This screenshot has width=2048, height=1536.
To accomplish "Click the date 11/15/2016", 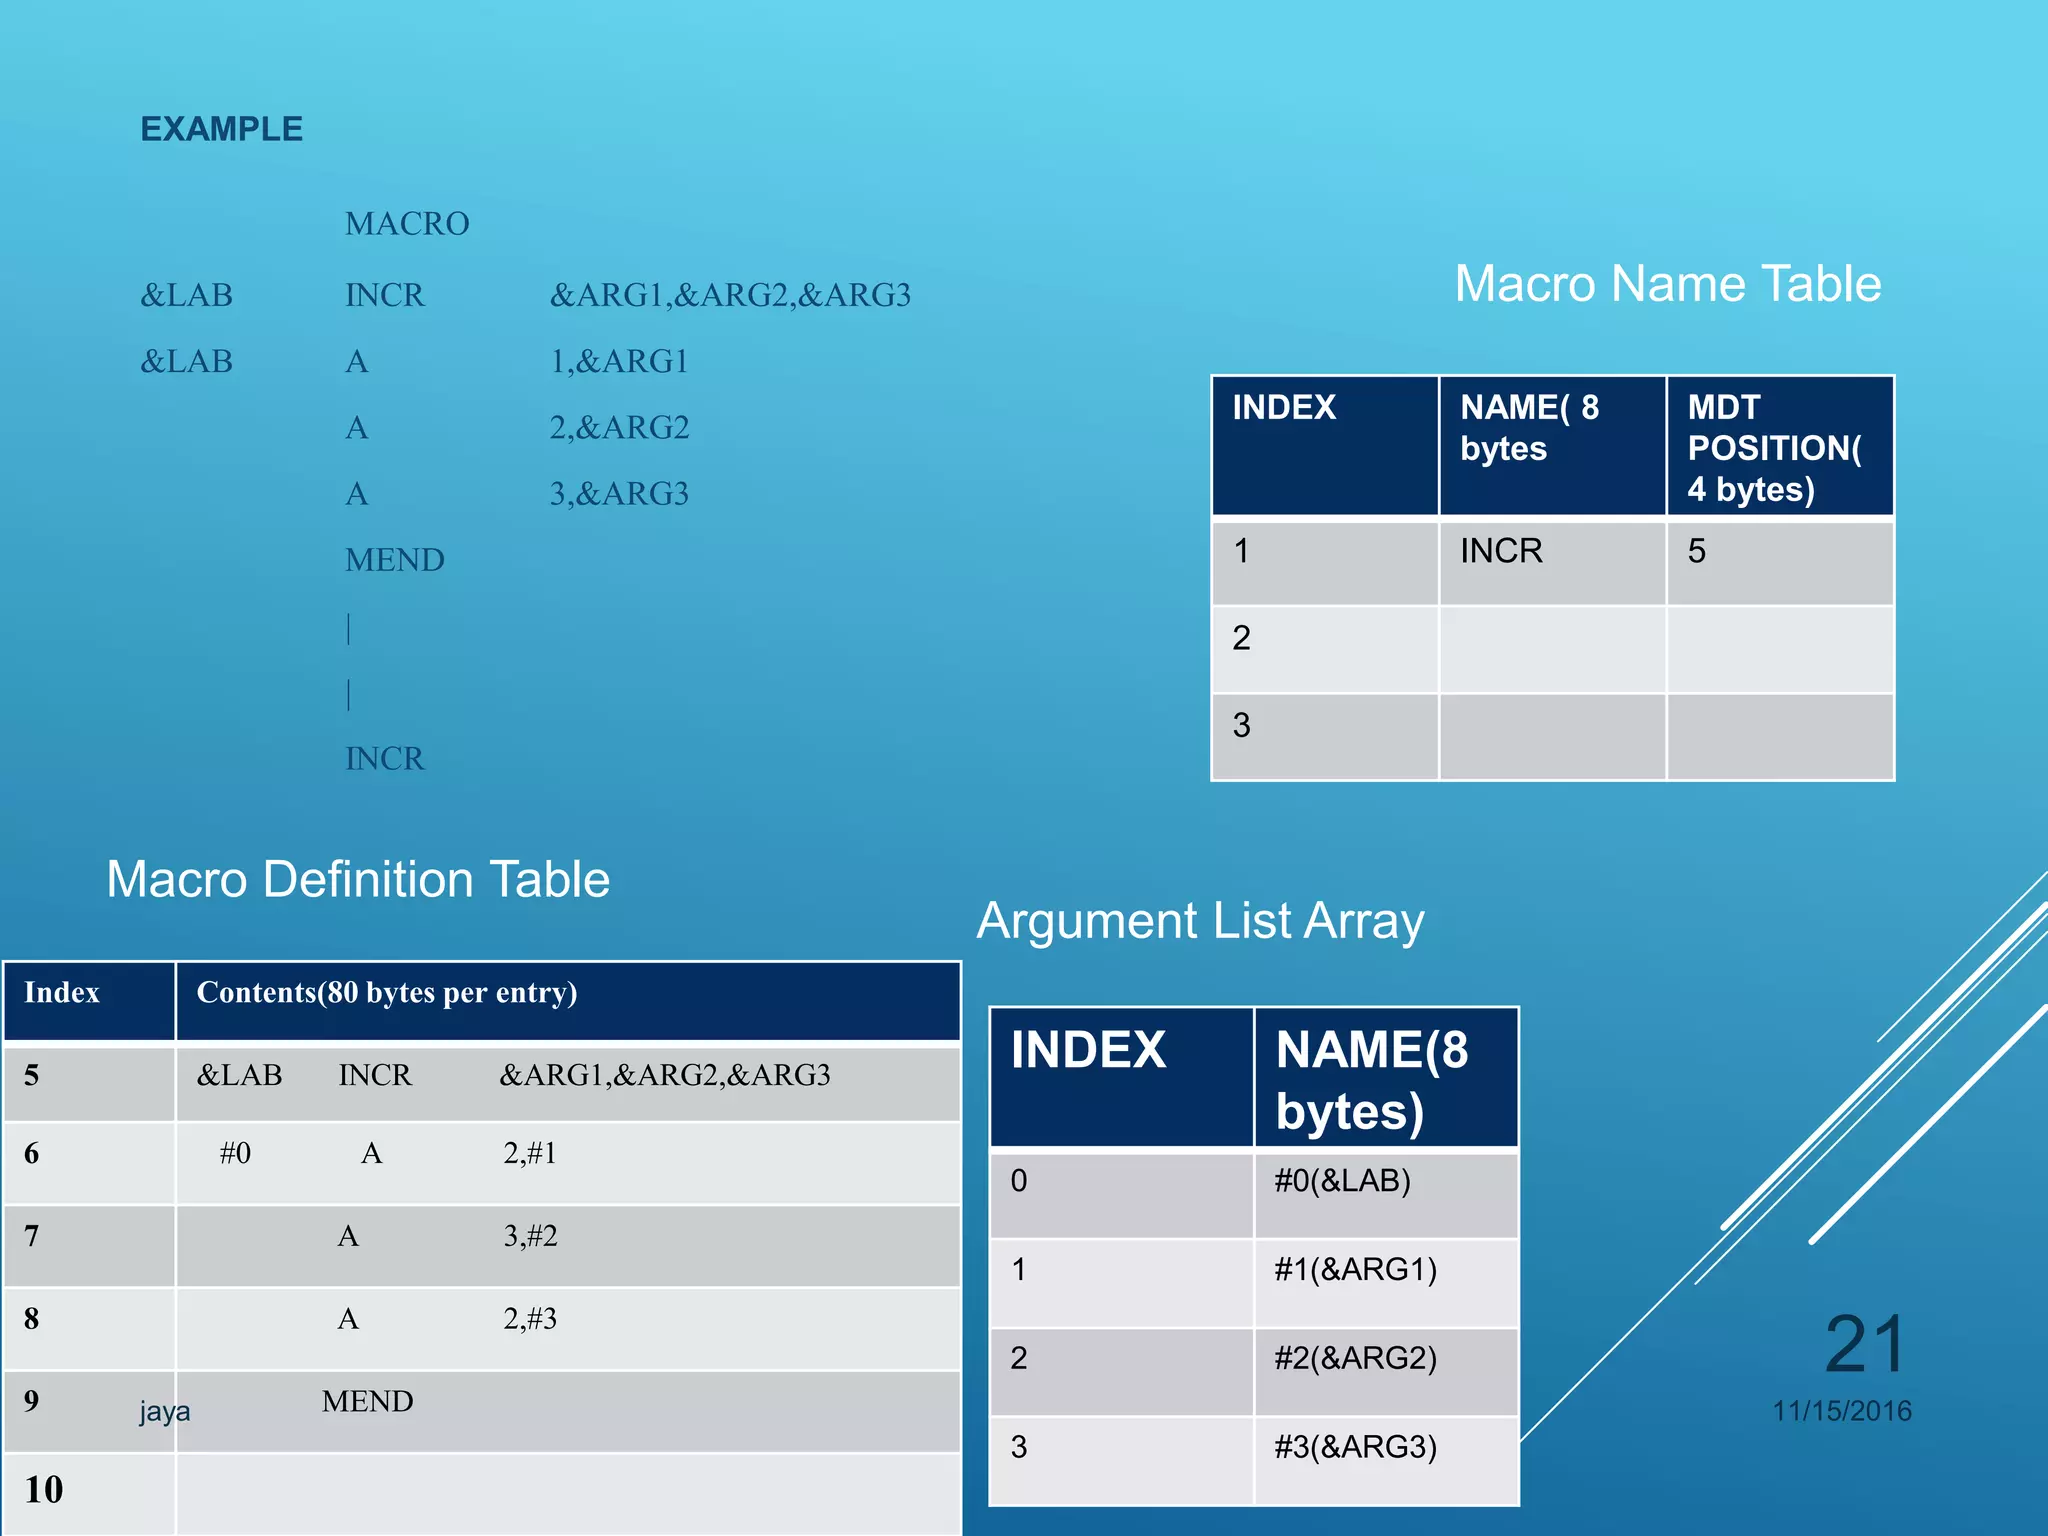I will tap(1842, 1411).
